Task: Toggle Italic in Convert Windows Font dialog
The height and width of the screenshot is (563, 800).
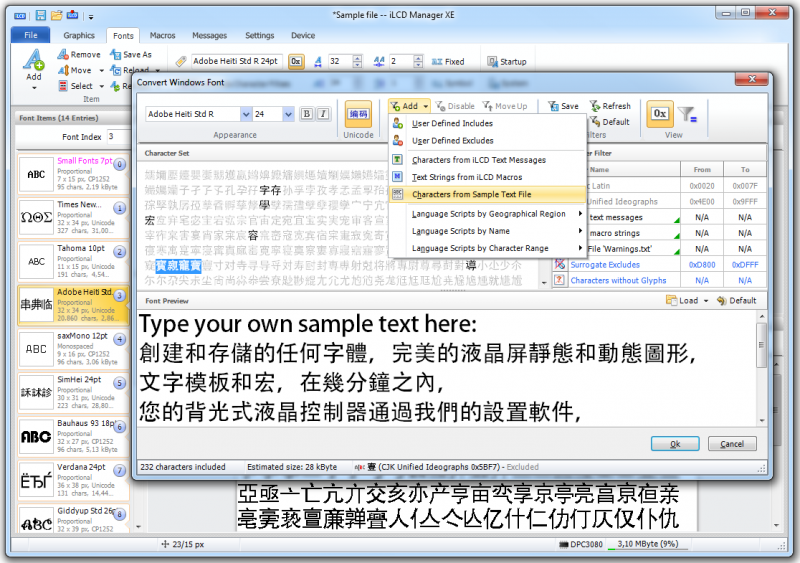Action: (x=323, y=114)
